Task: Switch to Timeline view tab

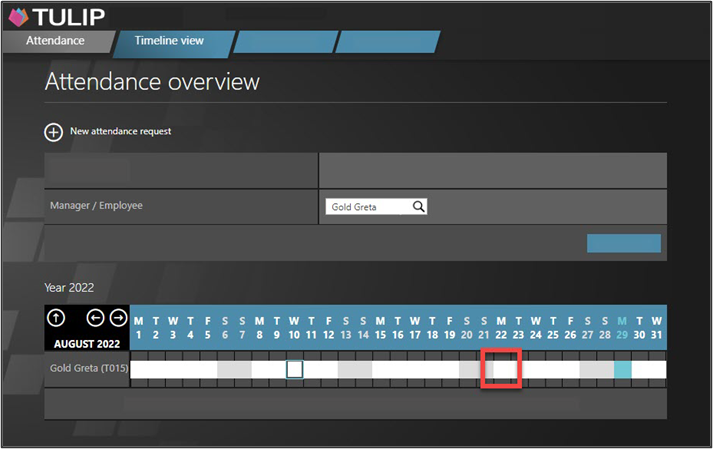Action: point(171,41)
